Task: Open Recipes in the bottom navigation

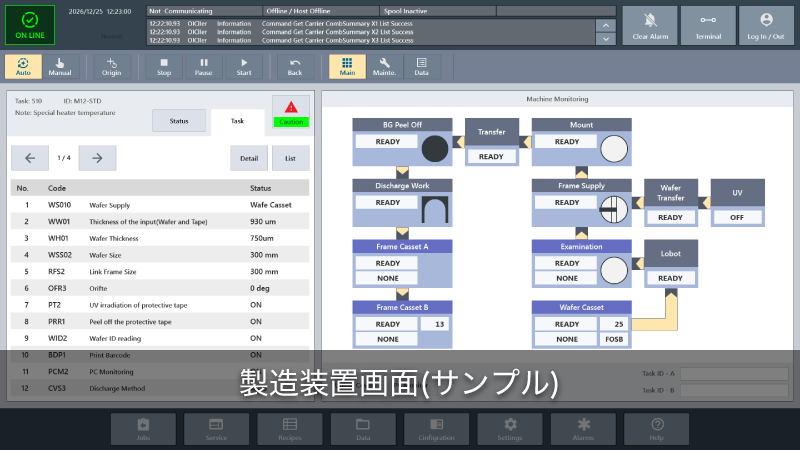Action: point(290,429)
